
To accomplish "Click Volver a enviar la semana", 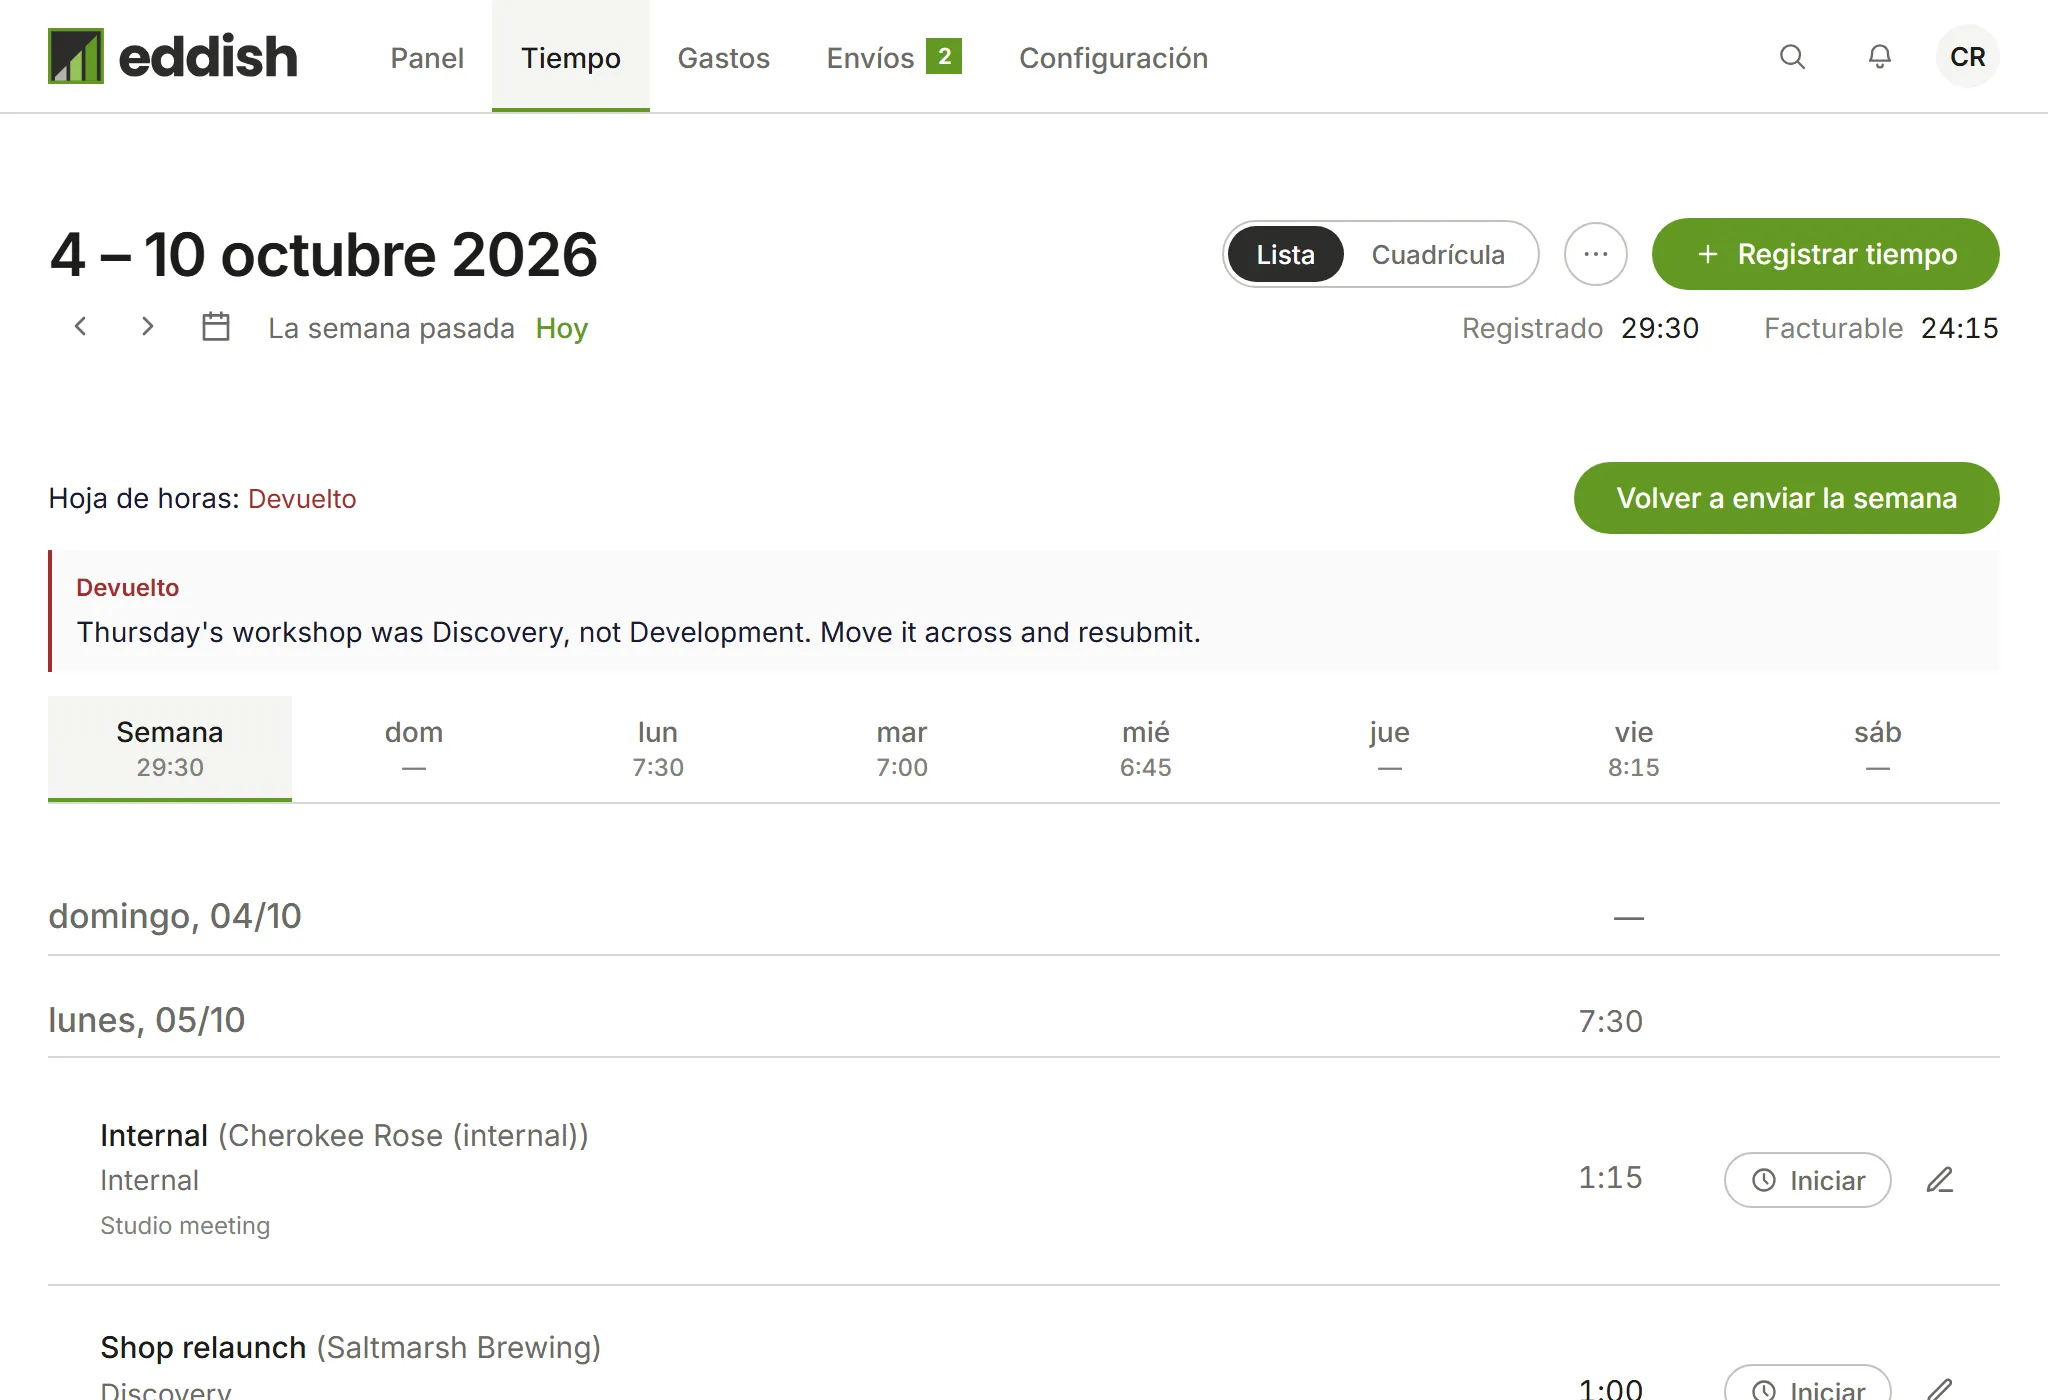I will pos(1786,498).
